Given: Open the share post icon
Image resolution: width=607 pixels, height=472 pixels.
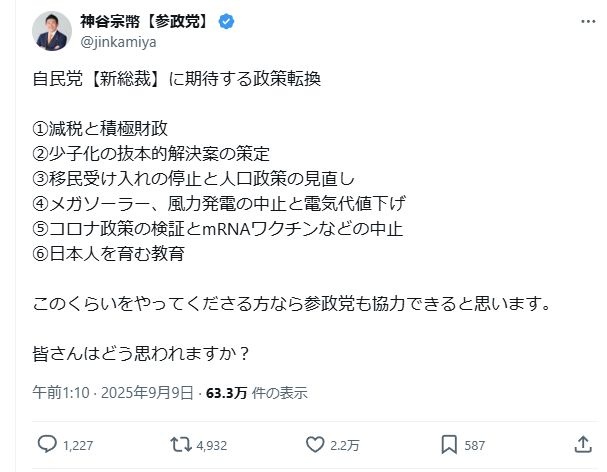Looking at the screenshot, I should pos(583,443).
